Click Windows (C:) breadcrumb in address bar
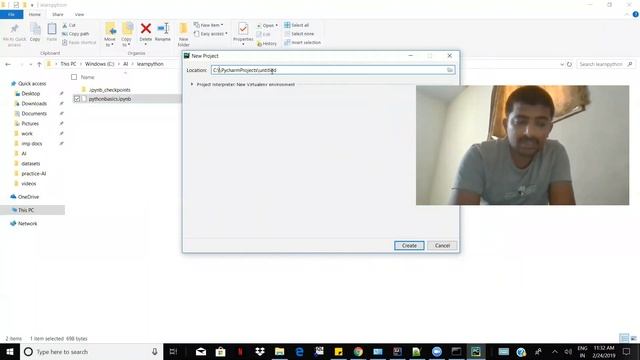640x360 pixels. coord(100,64)
